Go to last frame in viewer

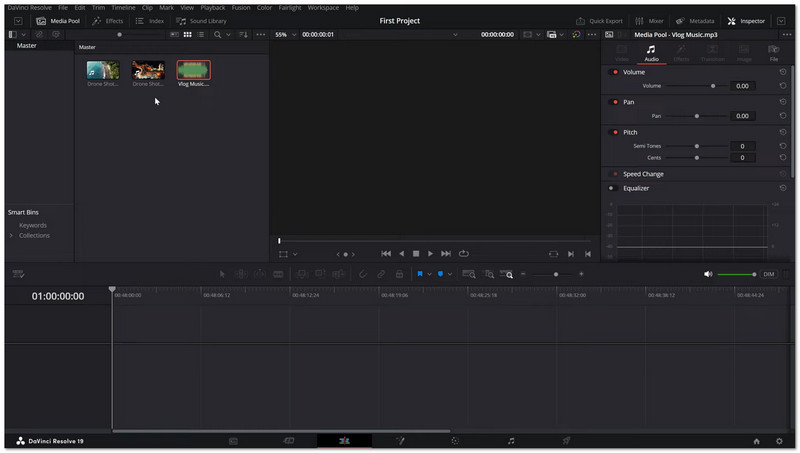(x=446, y=254)
